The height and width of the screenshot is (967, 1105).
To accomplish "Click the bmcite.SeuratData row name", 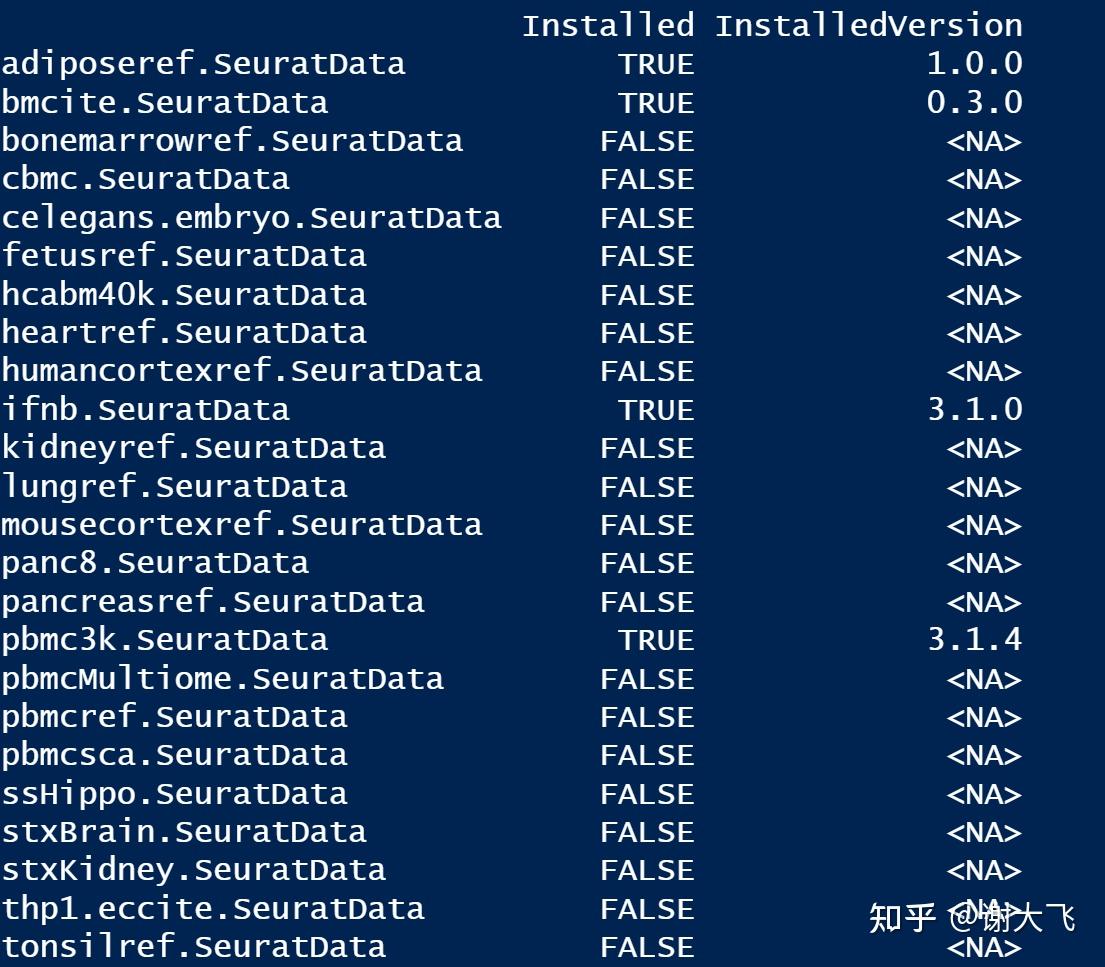I will (x=164, y=103).
